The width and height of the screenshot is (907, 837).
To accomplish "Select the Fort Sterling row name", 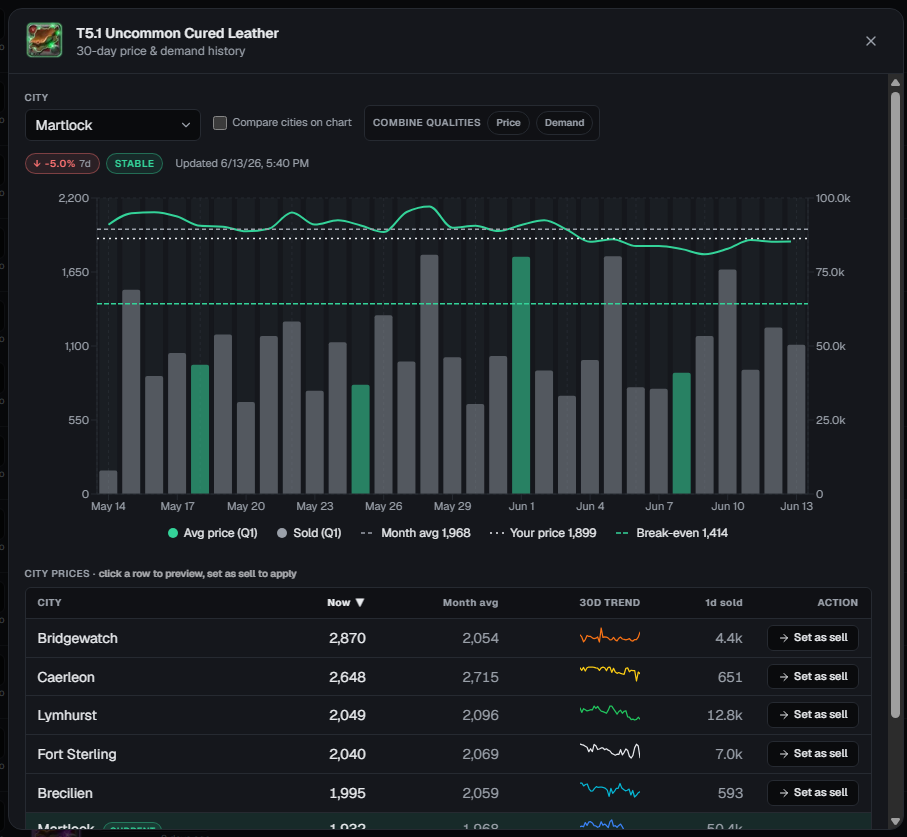I will tap(77, 754).
